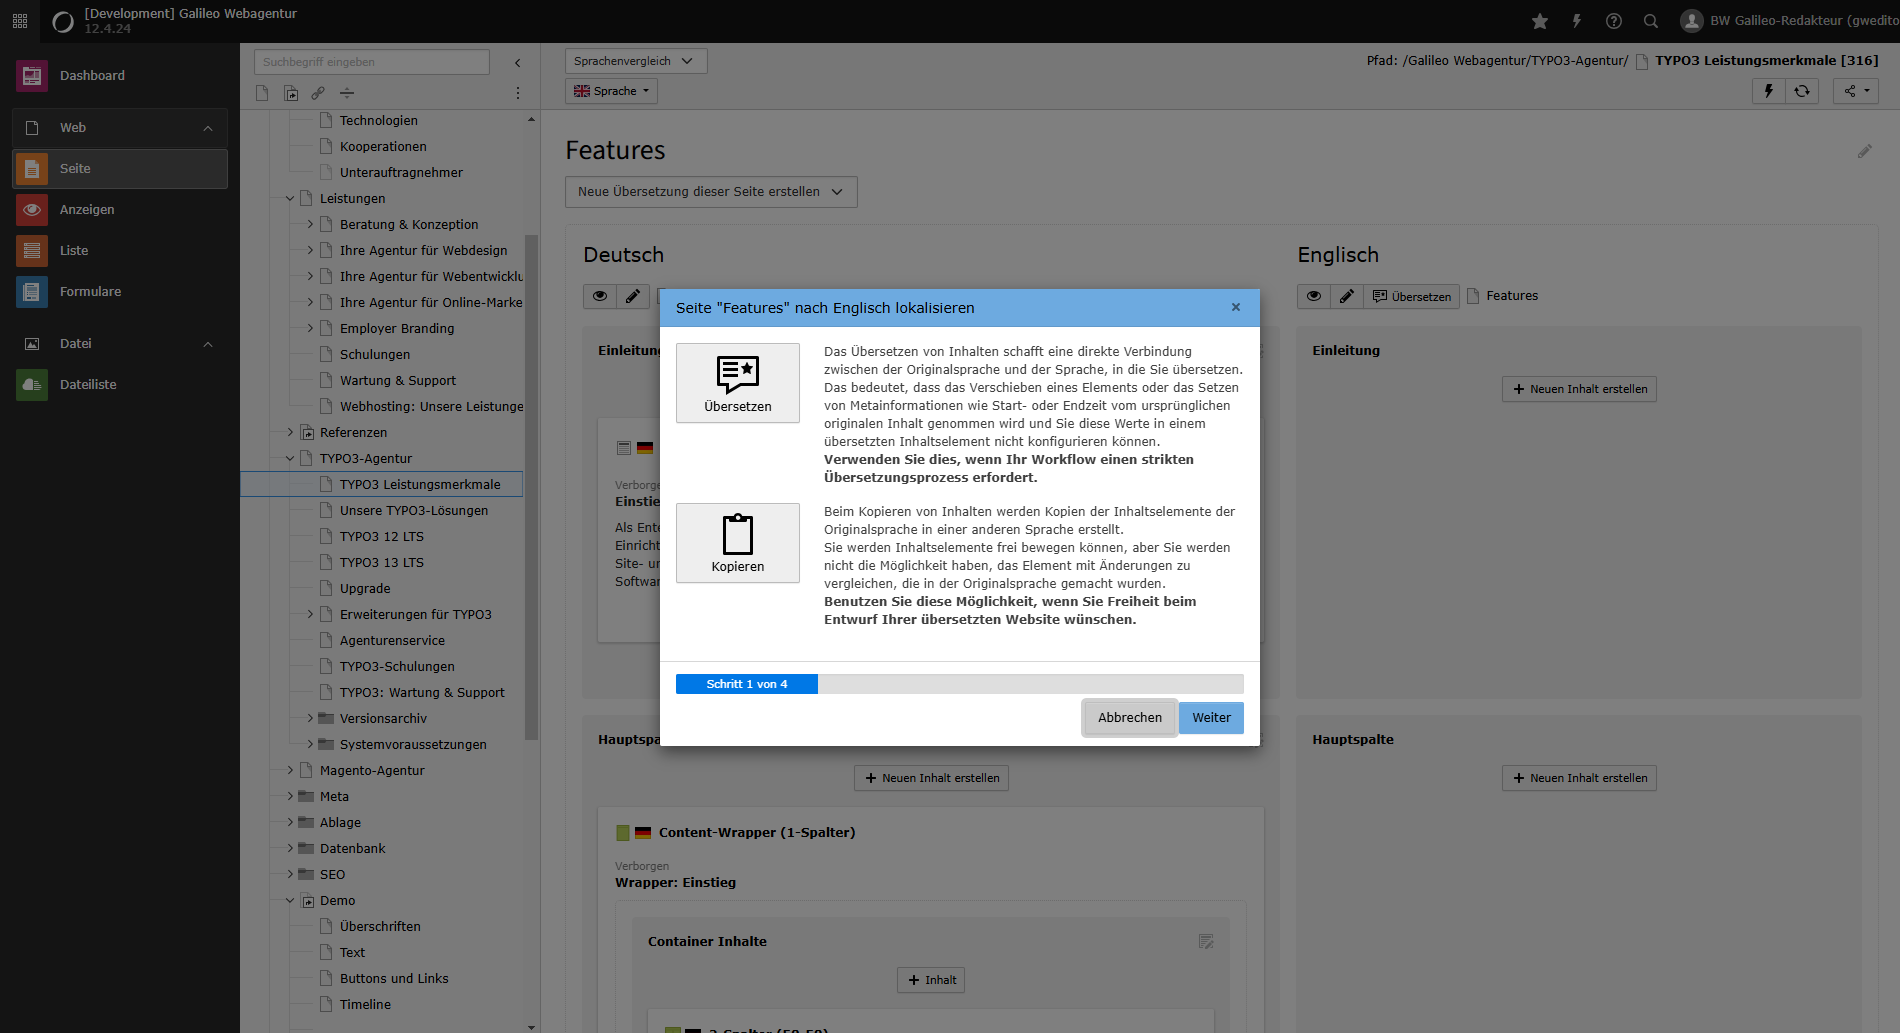1900x1033 pixels.
Task: Select the Übersetzen option in the dialog
Action: pyautogui.click(x=737, y=383)
